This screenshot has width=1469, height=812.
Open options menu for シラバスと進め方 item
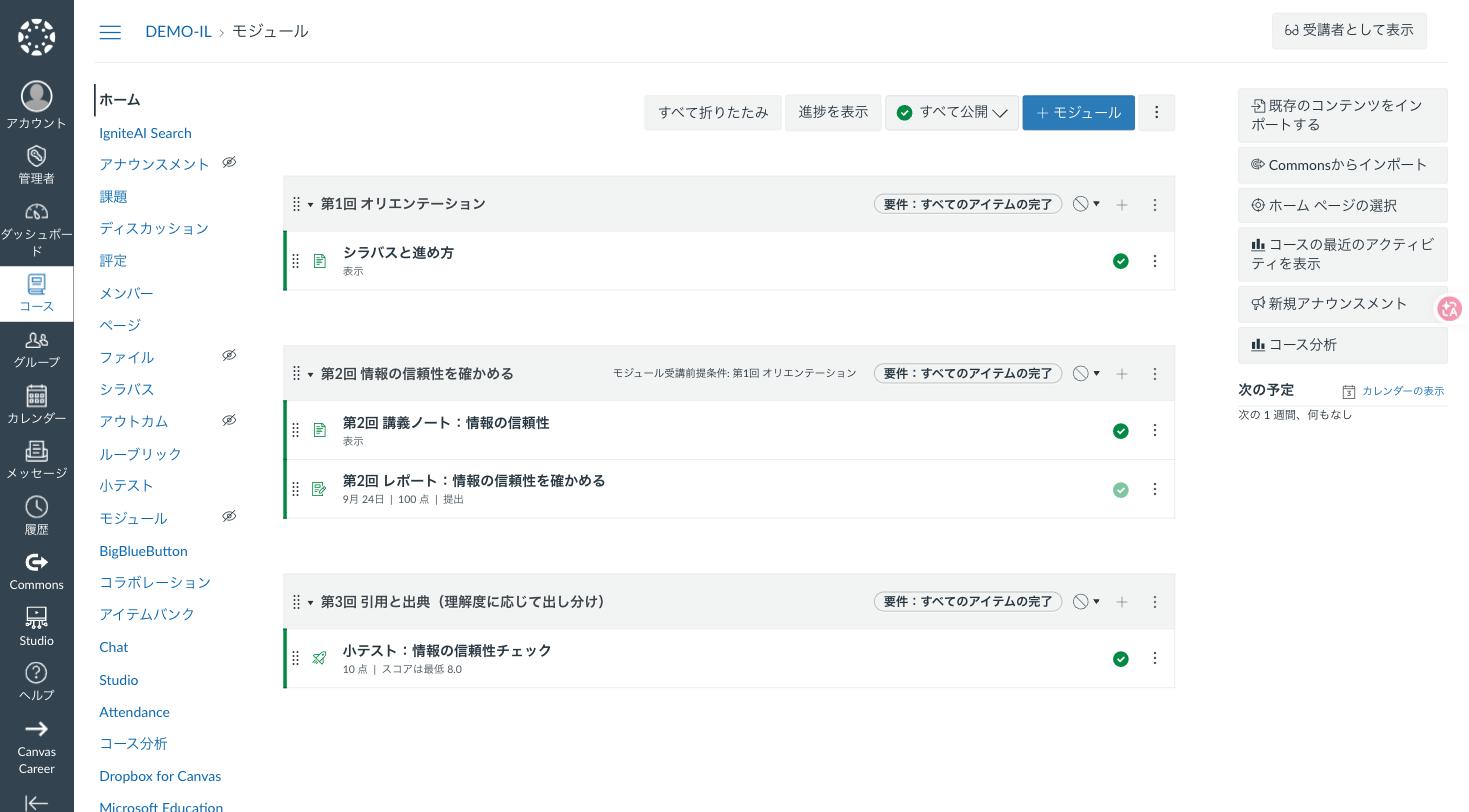point(1155,261)
